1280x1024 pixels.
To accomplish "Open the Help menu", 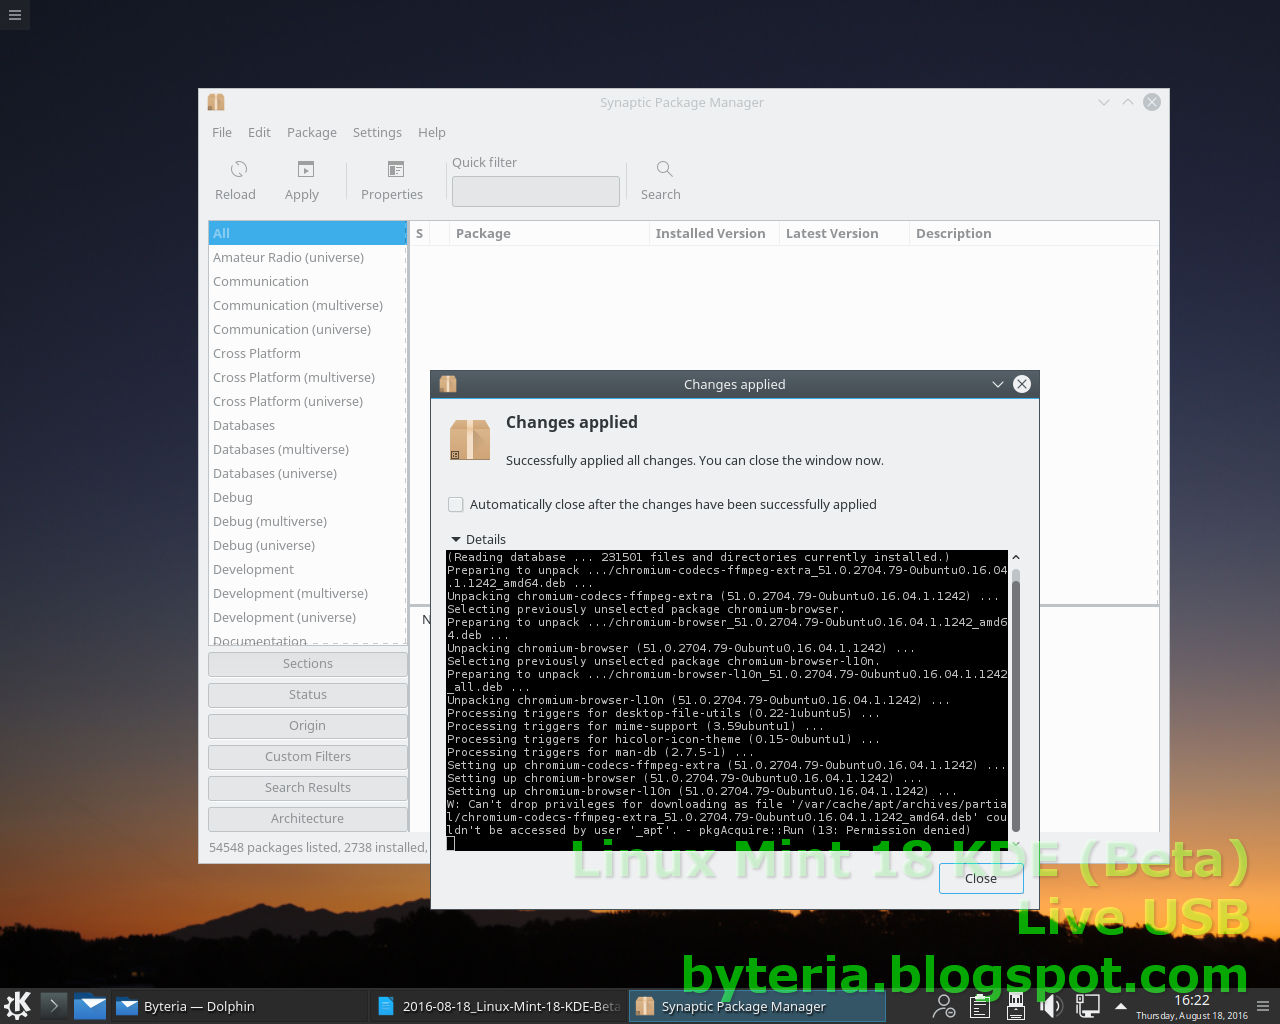I will tap(432, 132).
